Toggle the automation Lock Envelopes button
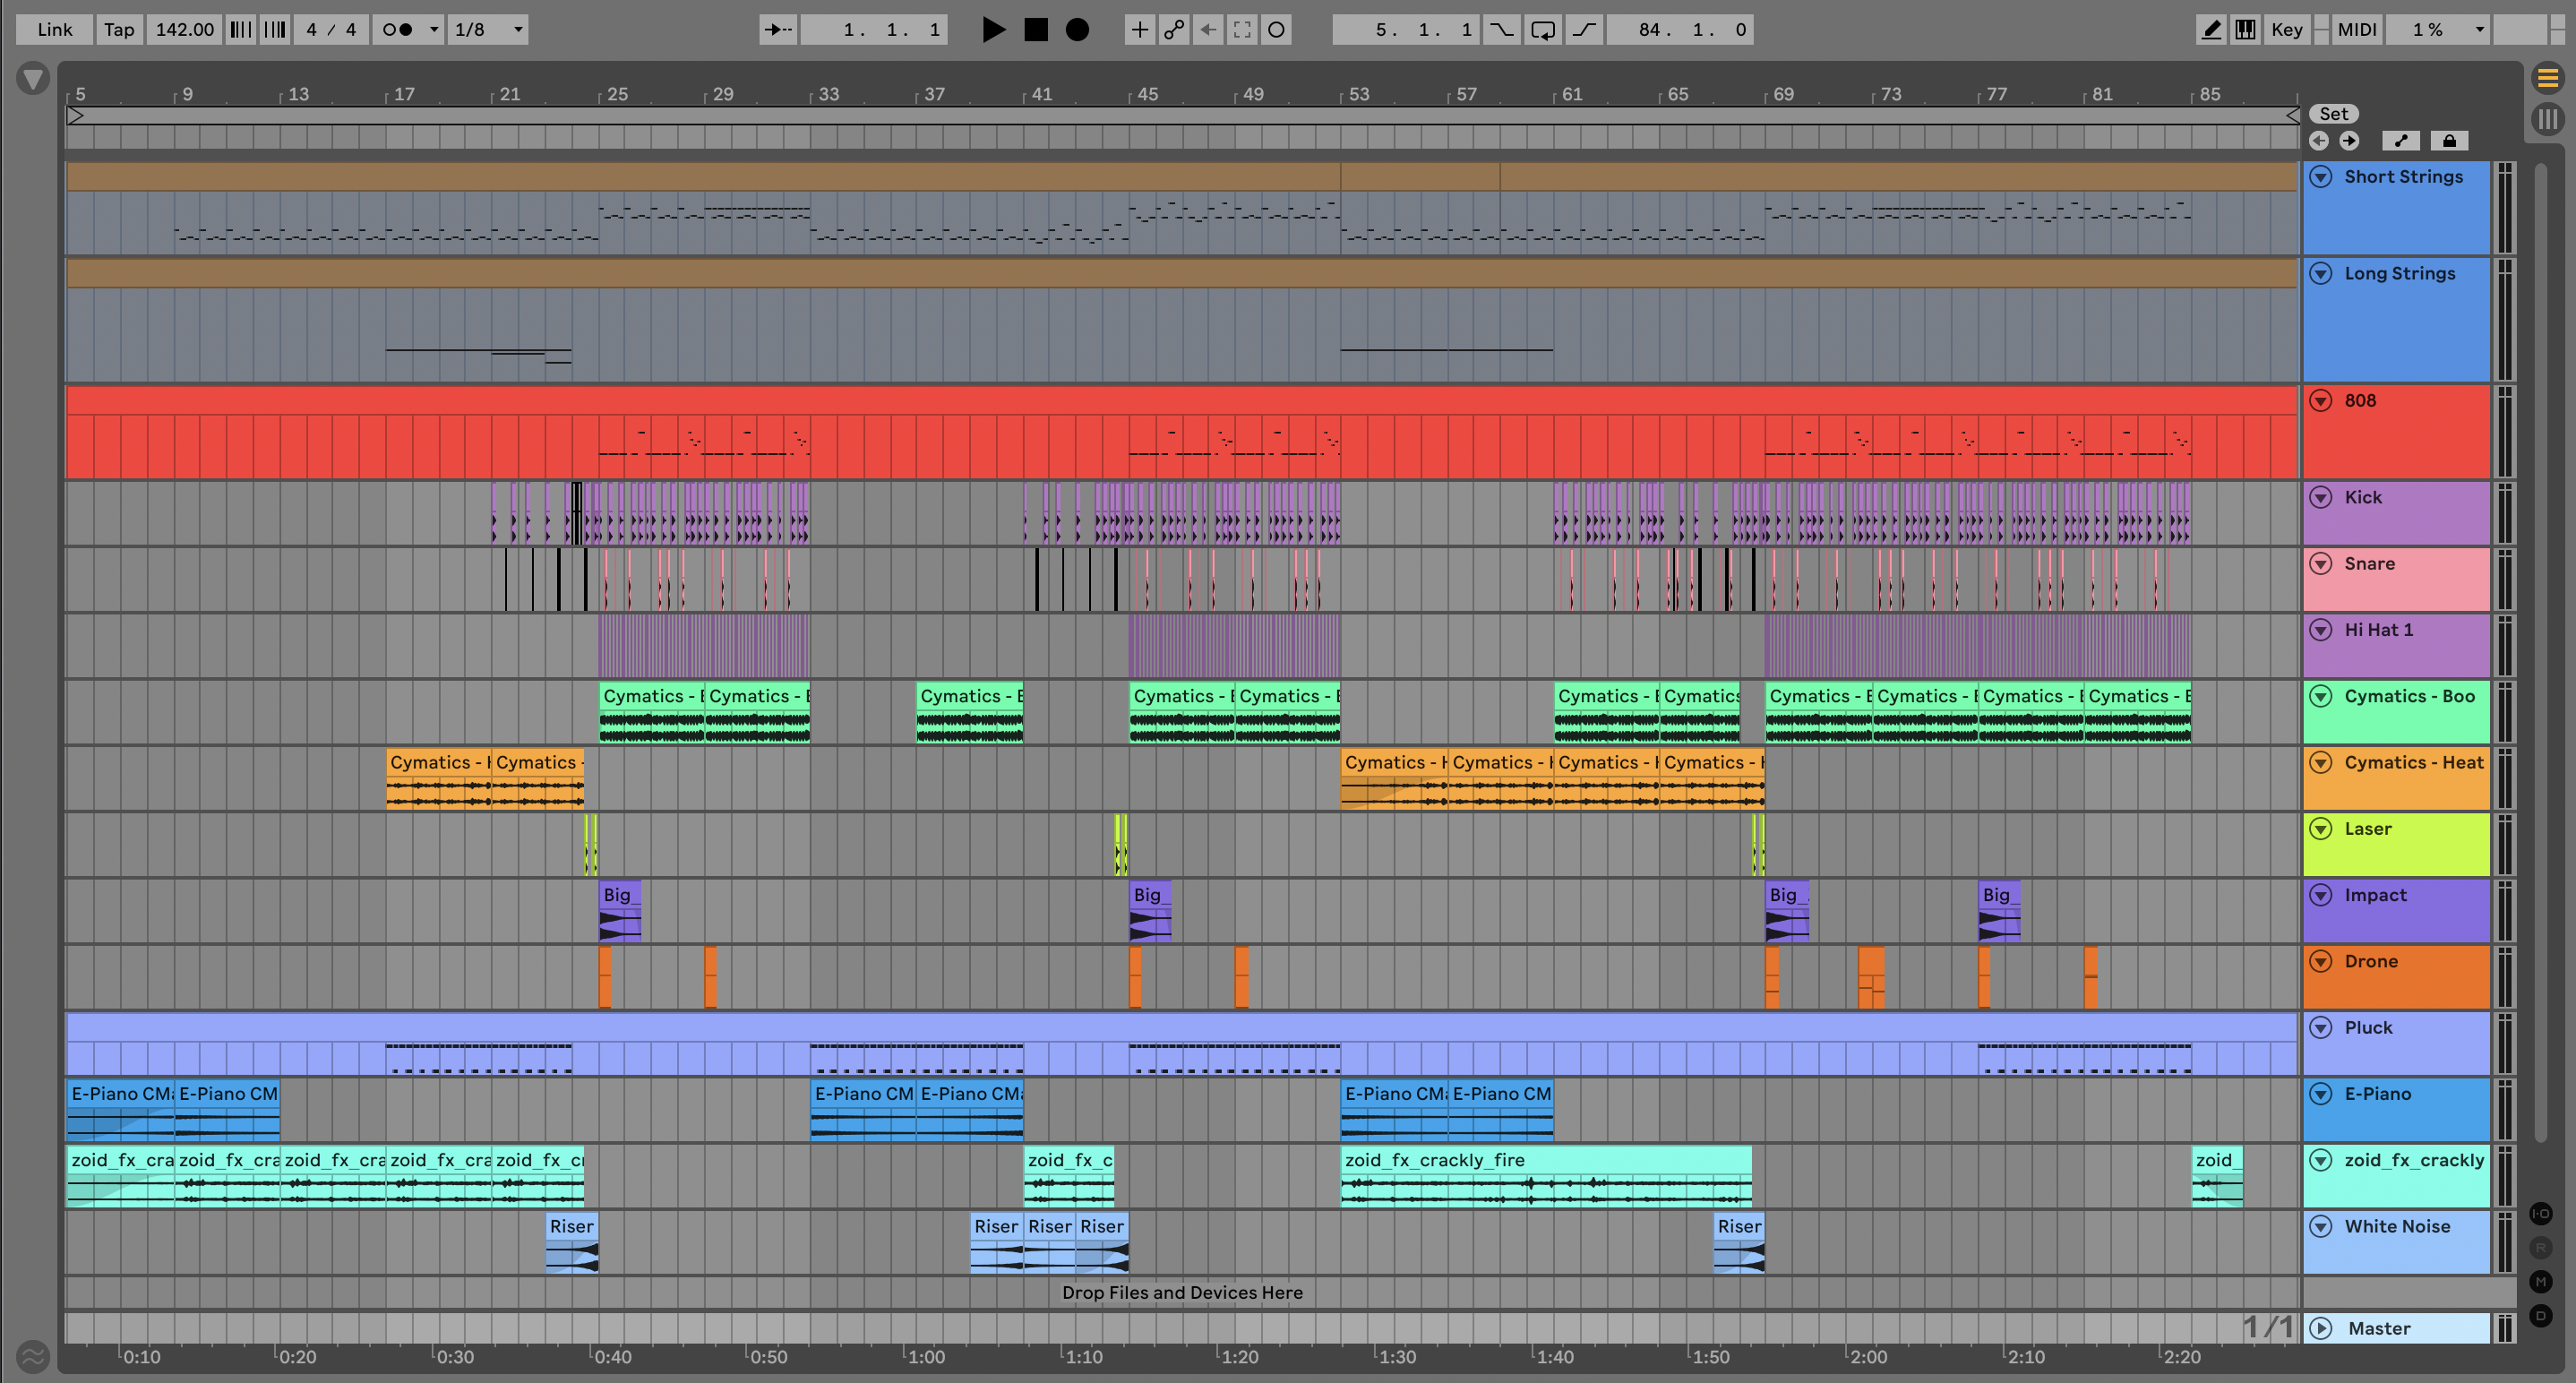This screenshot has height=1383, width=2576. 2449,141
